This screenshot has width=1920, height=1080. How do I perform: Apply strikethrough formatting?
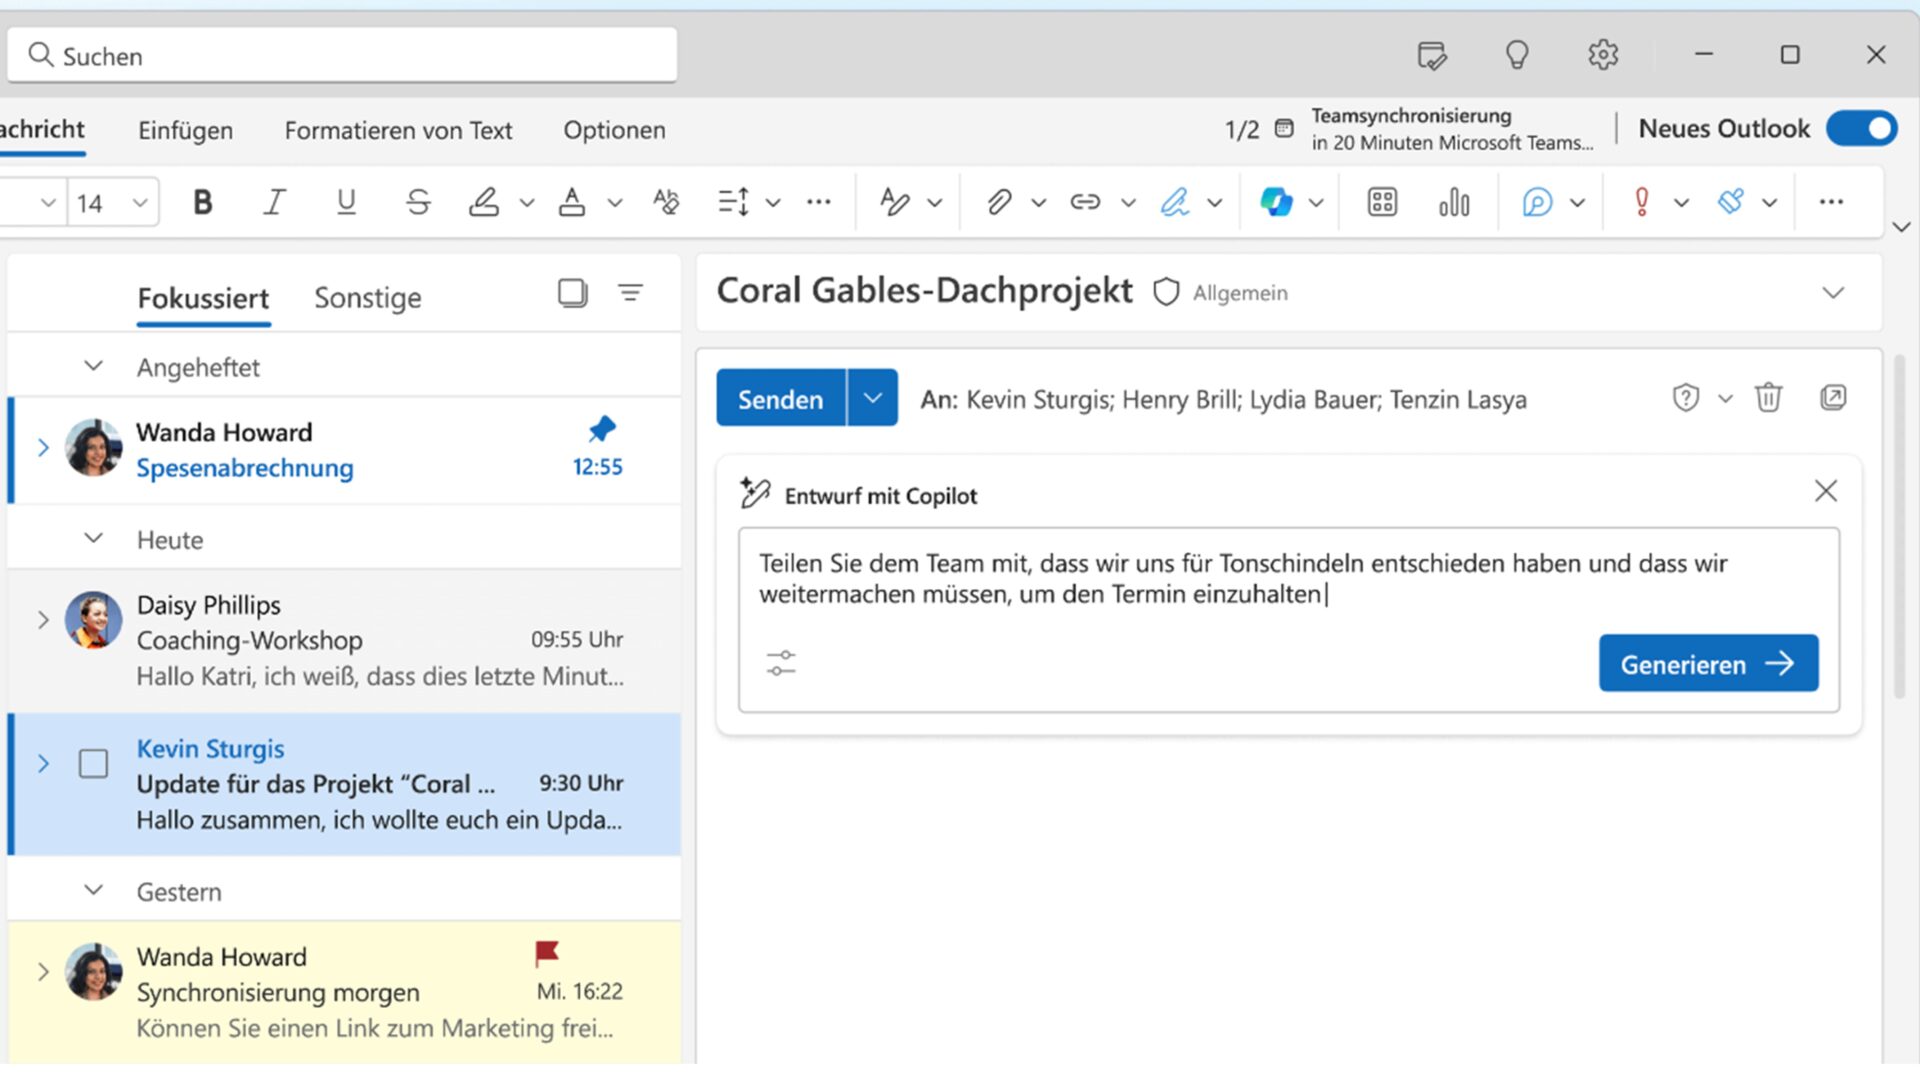point(418,203)
